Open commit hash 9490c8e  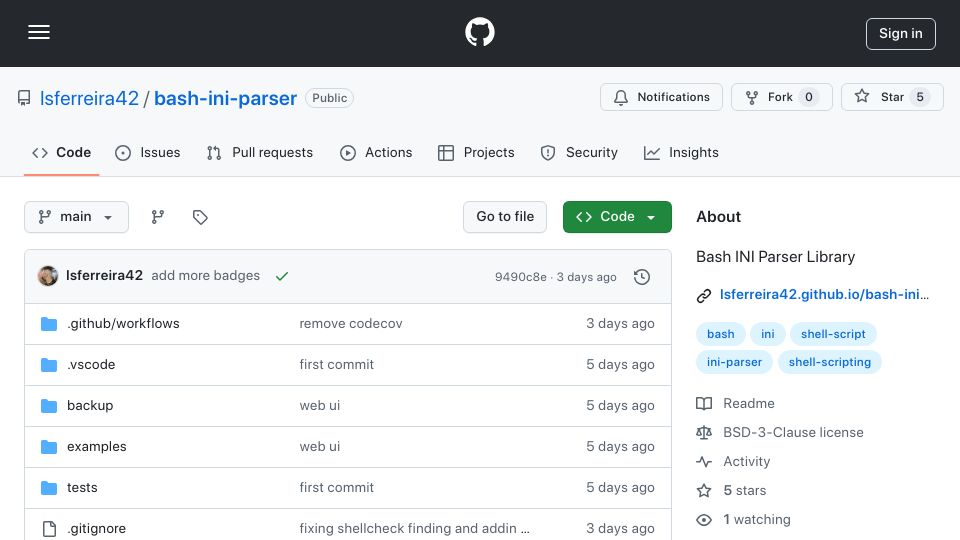pos(520,277)
